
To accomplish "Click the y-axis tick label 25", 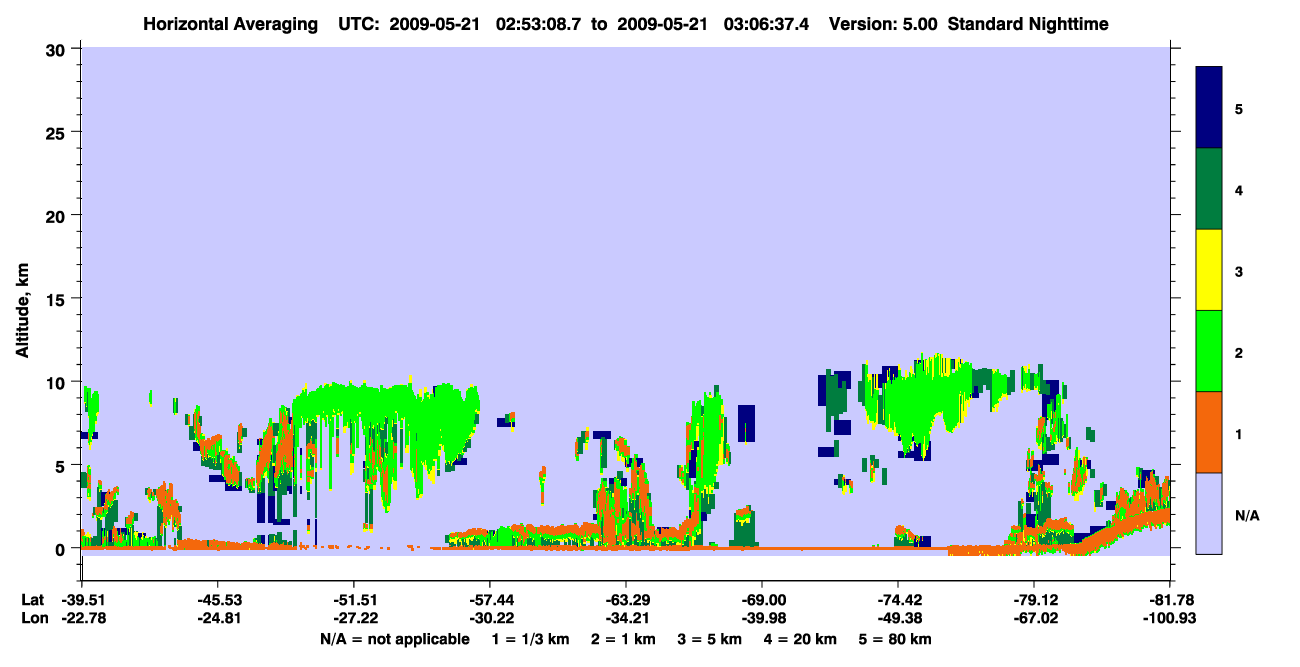I will pyautogui.click(x=58, y=132).
